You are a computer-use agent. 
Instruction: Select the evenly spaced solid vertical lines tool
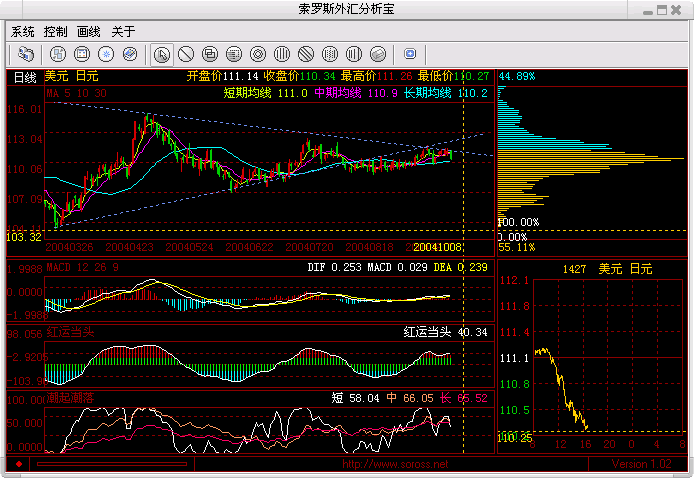(282, 54)
